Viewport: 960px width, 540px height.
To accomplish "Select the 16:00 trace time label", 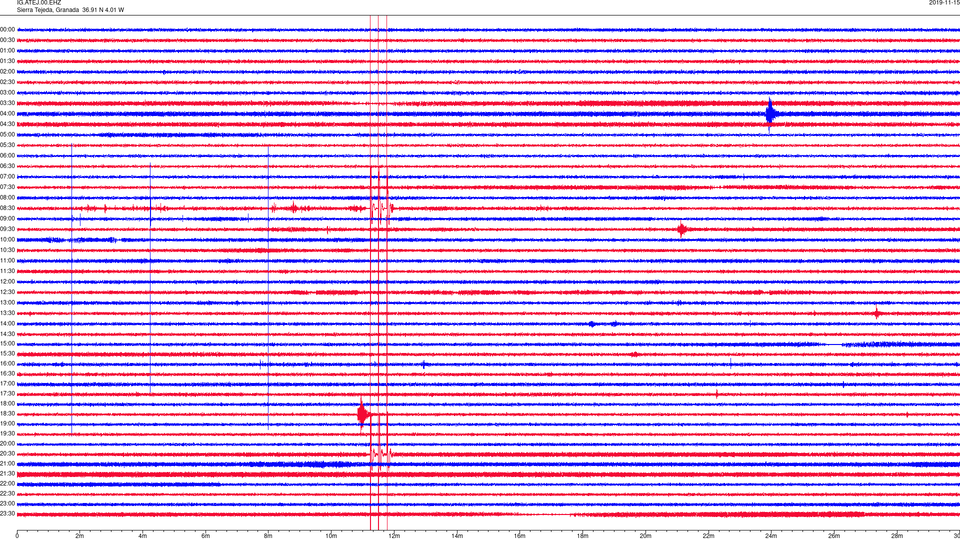I will 8,364.
